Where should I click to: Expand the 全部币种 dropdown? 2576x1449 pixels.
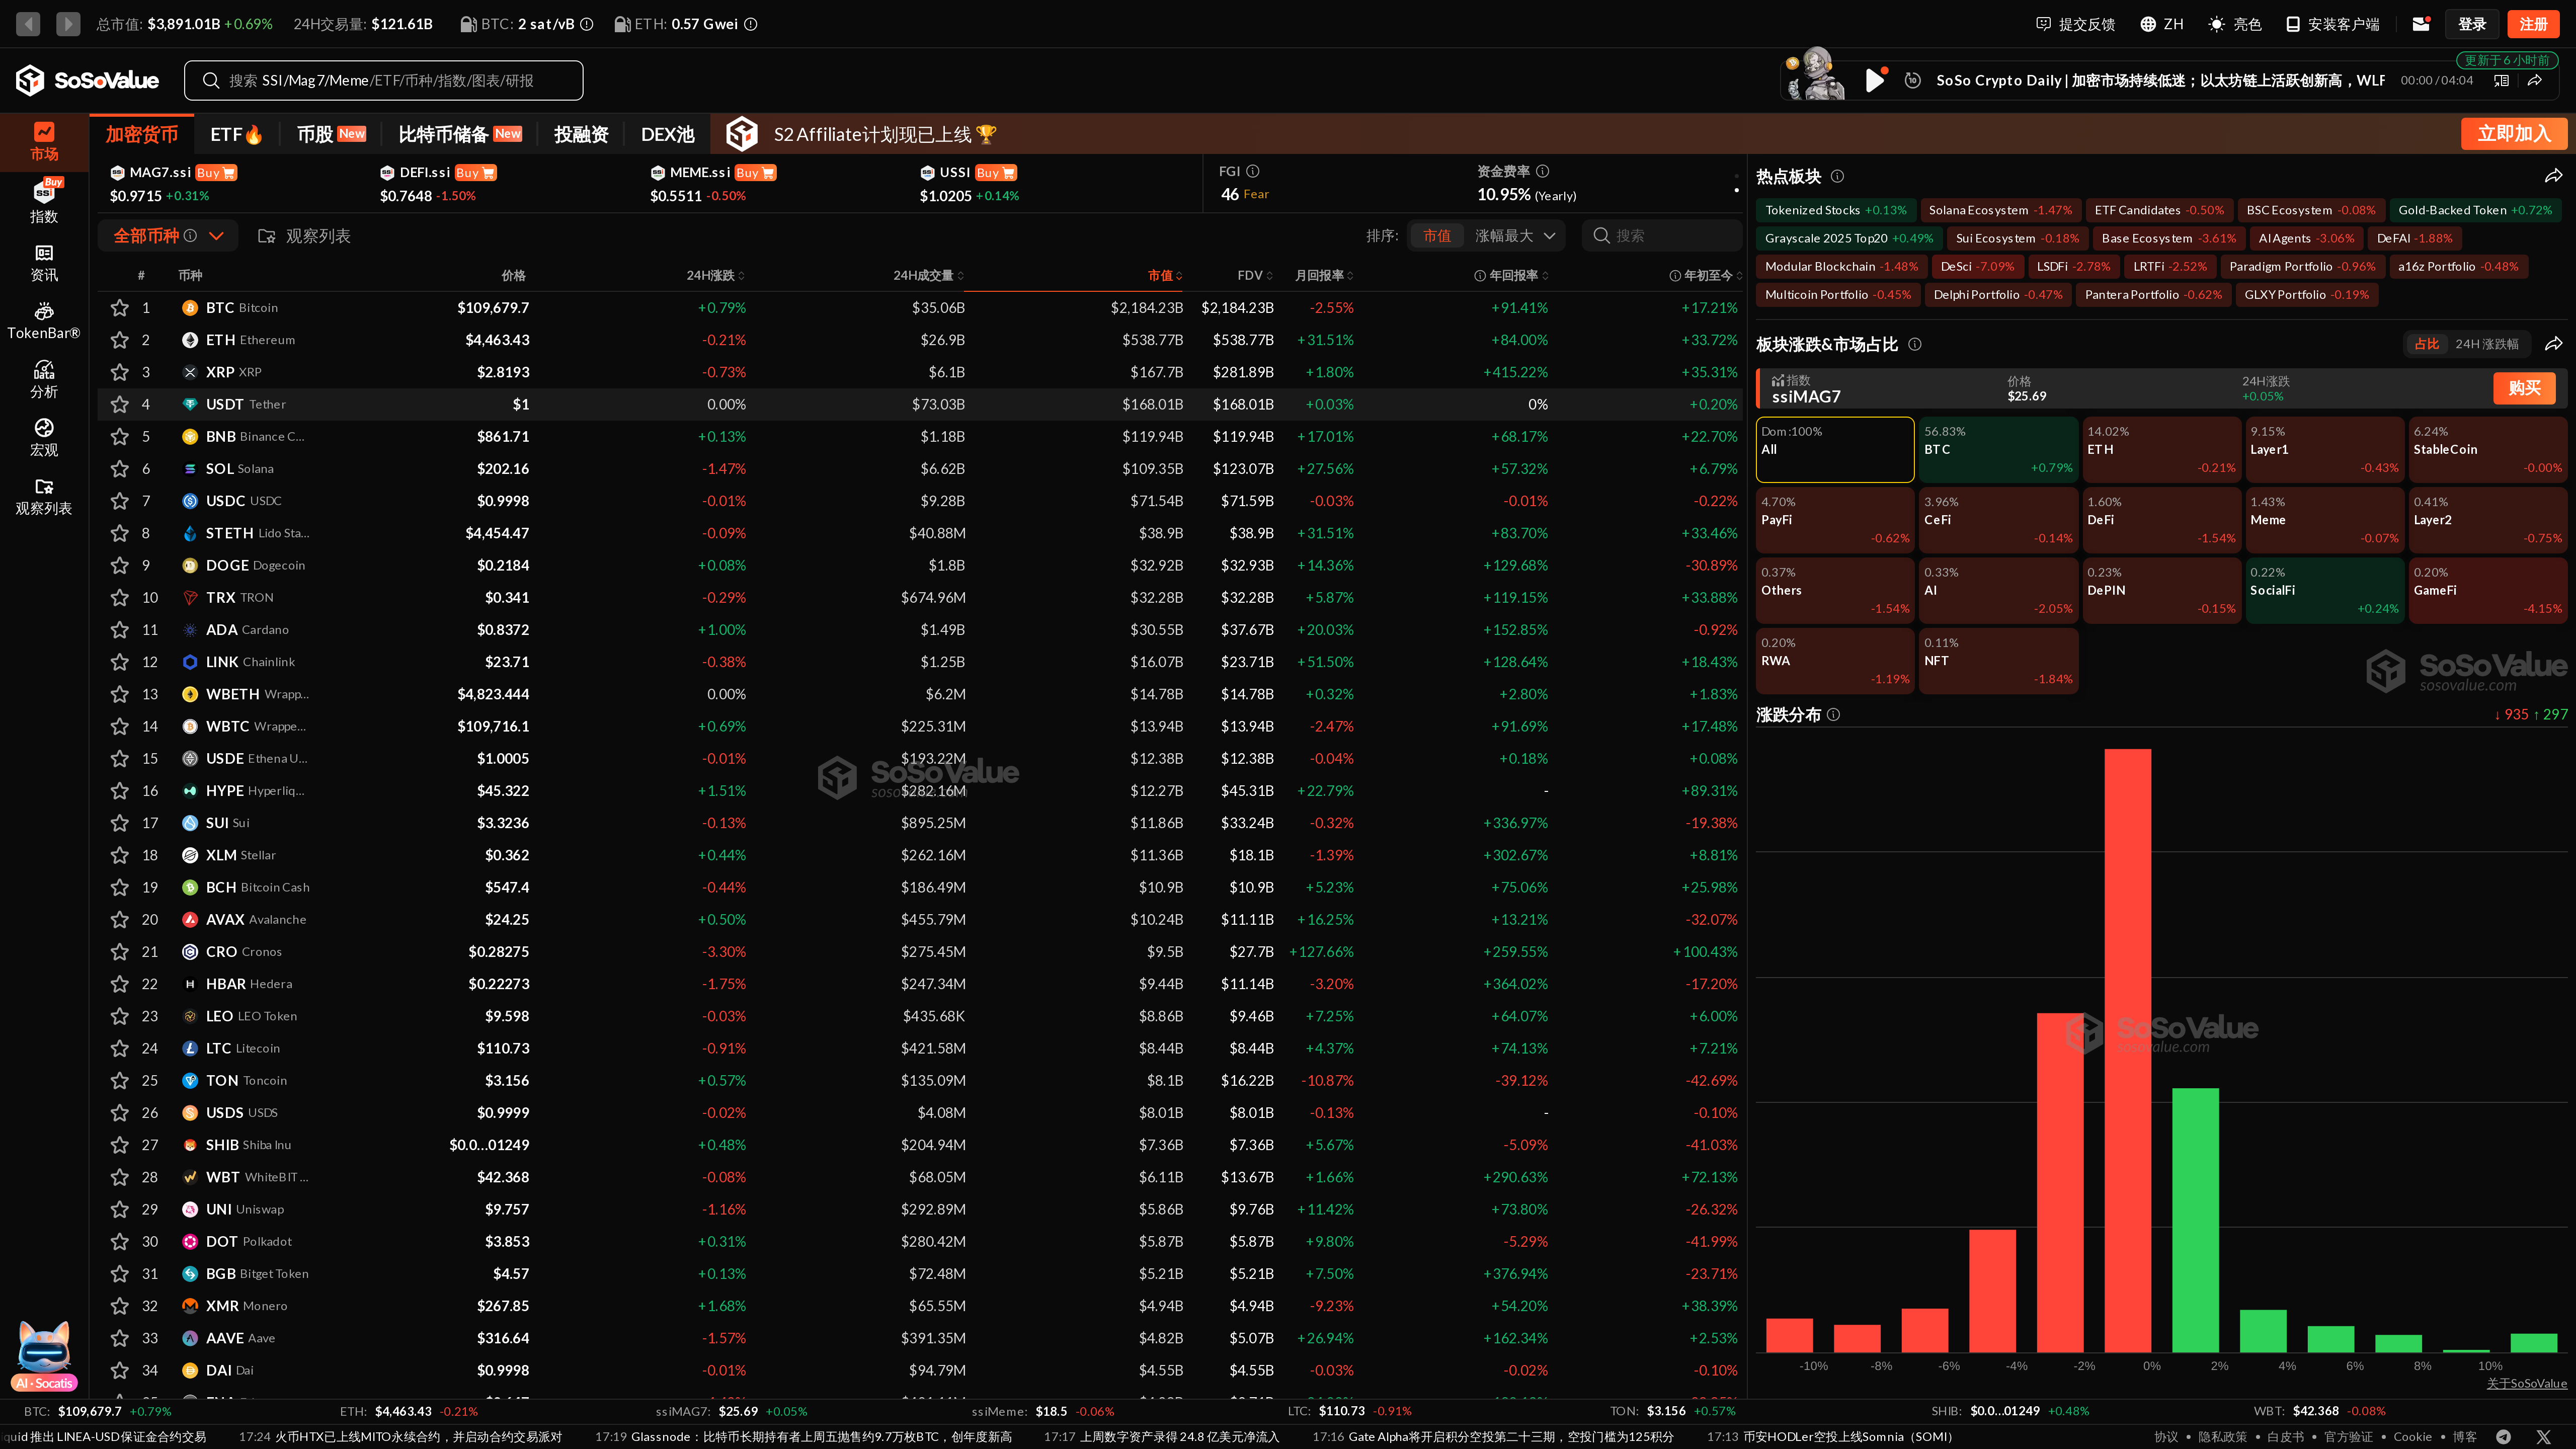tap(168, 236)
